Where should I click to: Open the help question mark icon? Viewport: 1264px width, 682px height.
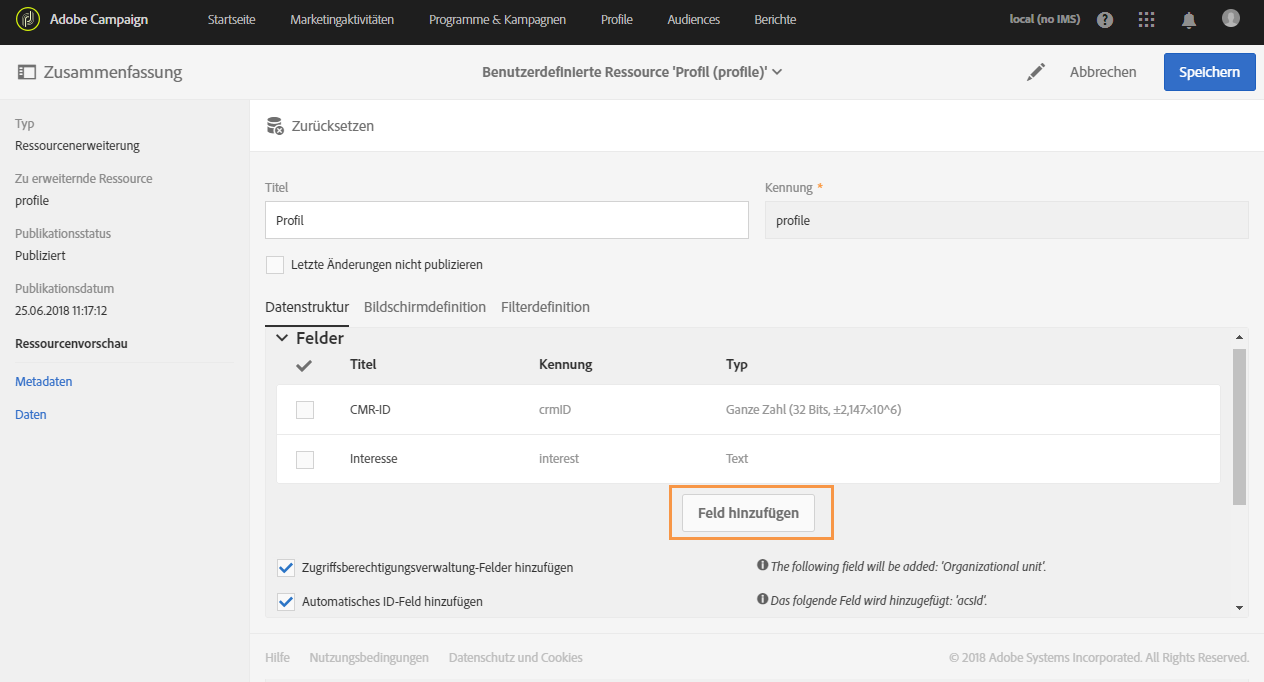(x=1104, y=20)
